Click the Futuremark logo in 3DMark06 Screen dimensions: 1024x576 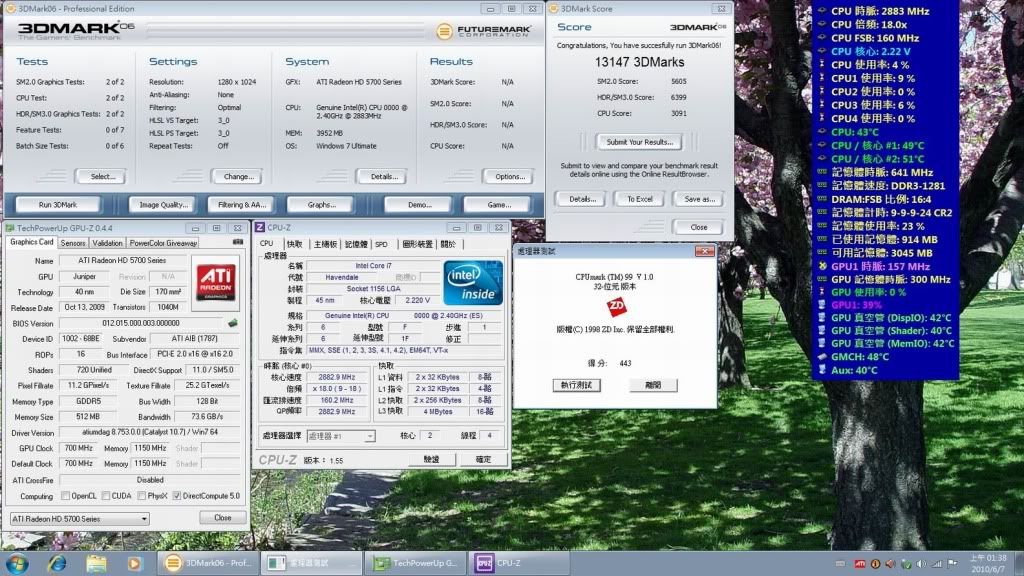click(x=490, y=30)
